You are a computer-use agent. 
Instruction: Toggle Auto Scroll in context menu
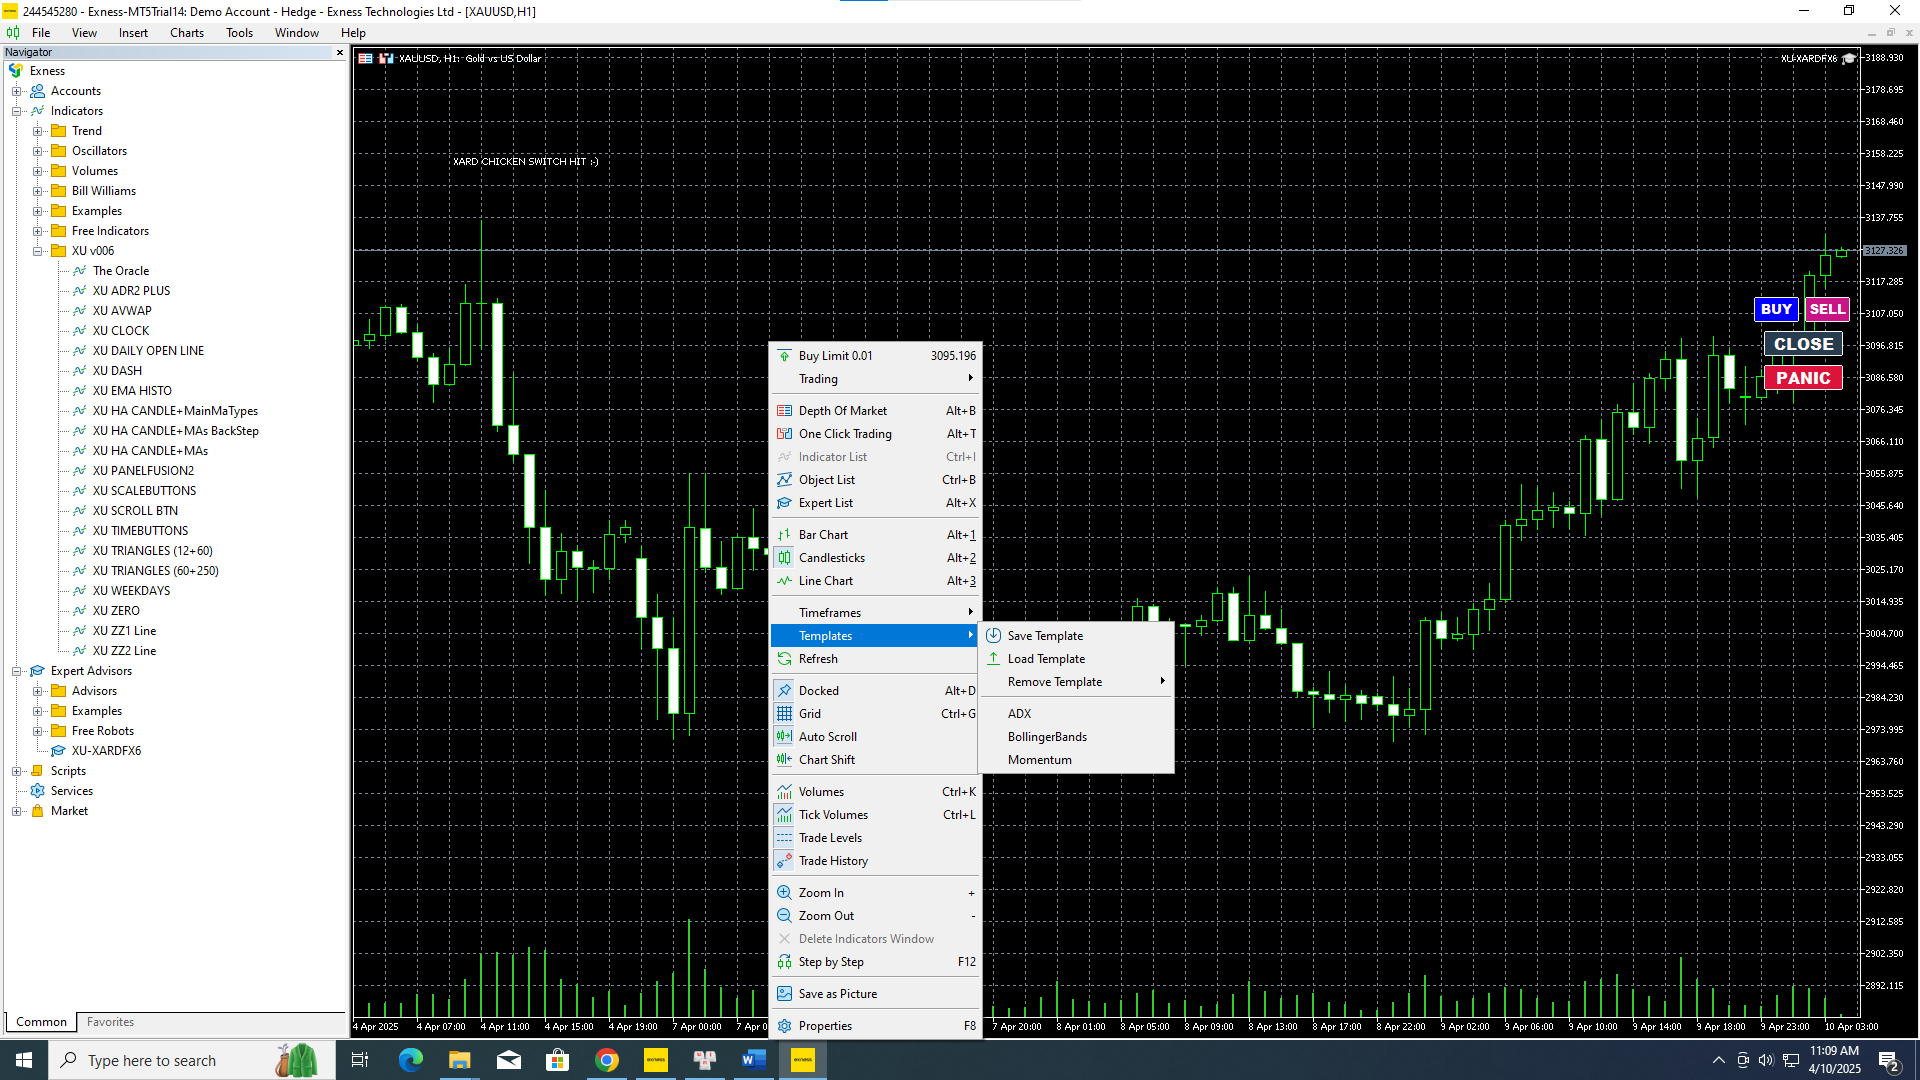pyautogui.click(x=827, y=737)
